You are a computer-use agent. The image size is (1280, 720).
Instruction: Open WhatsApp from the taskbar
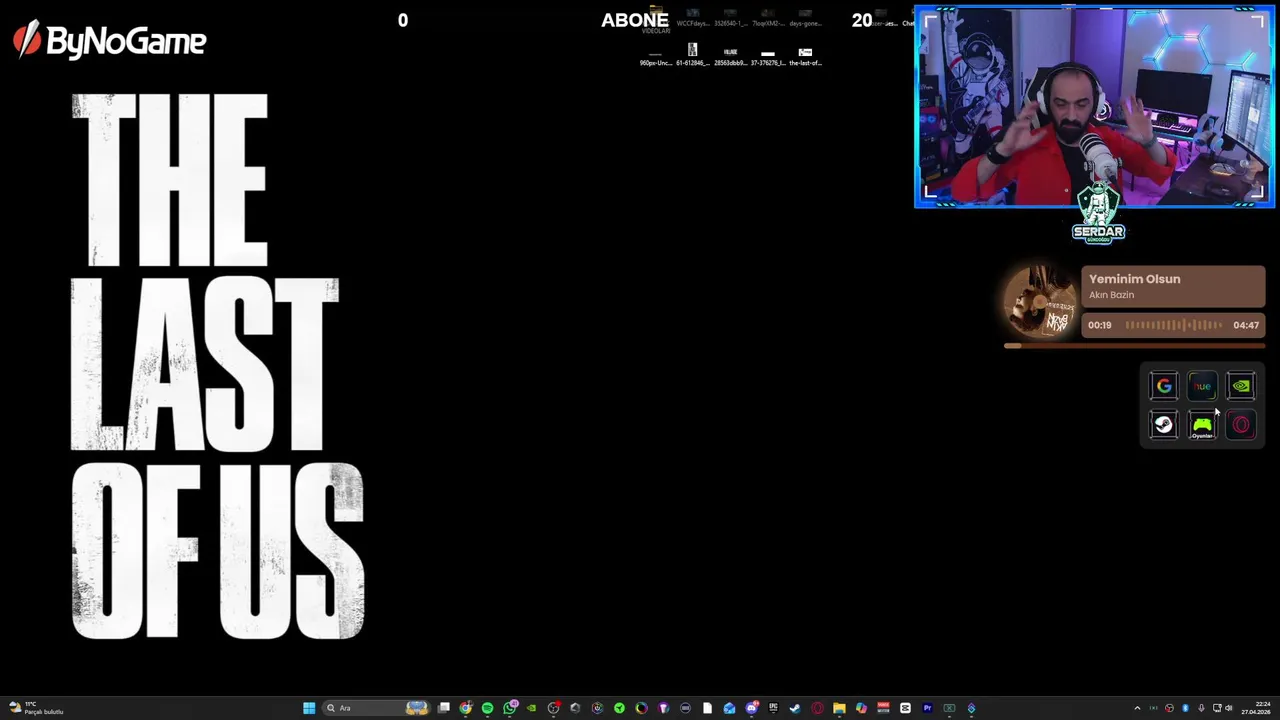(510, 708)
